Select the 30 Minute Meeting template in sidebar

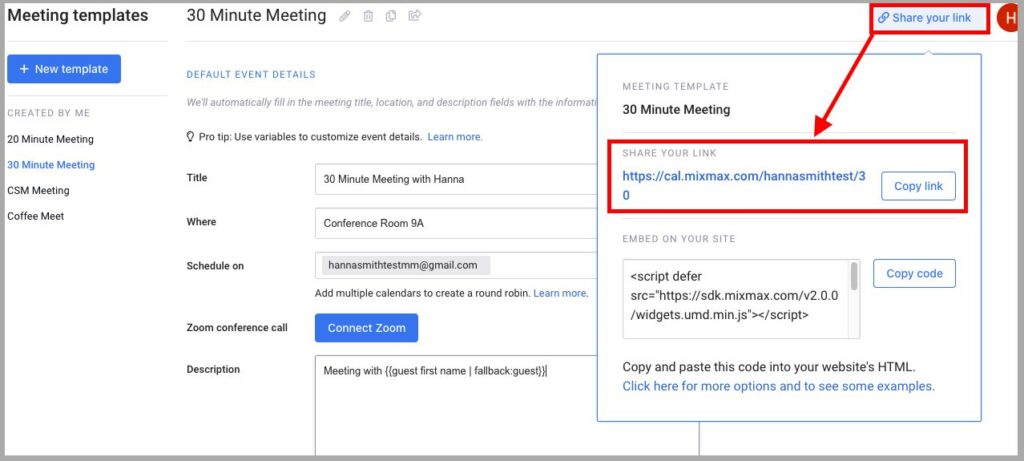click(x=51, y=165)
